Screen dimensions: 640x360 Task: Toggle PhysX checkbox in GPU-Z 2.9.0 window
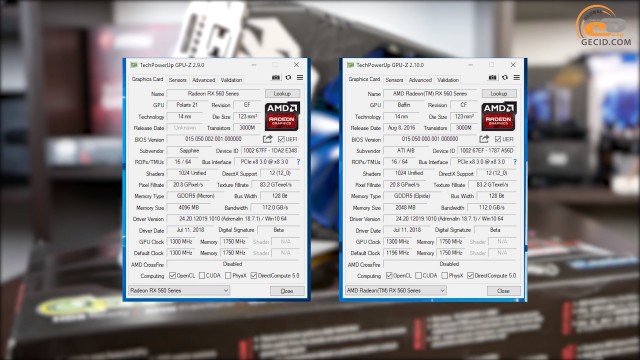click(x=228, y=276)
